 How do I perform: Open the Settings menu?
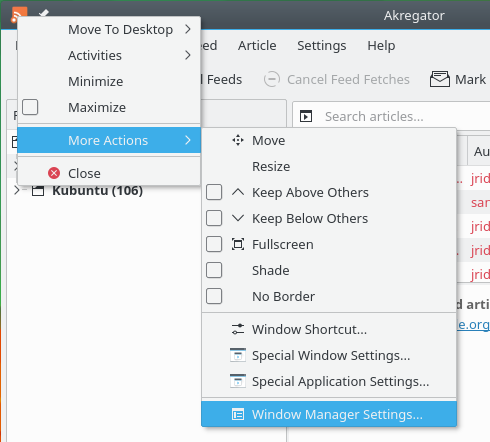[322, 46]
